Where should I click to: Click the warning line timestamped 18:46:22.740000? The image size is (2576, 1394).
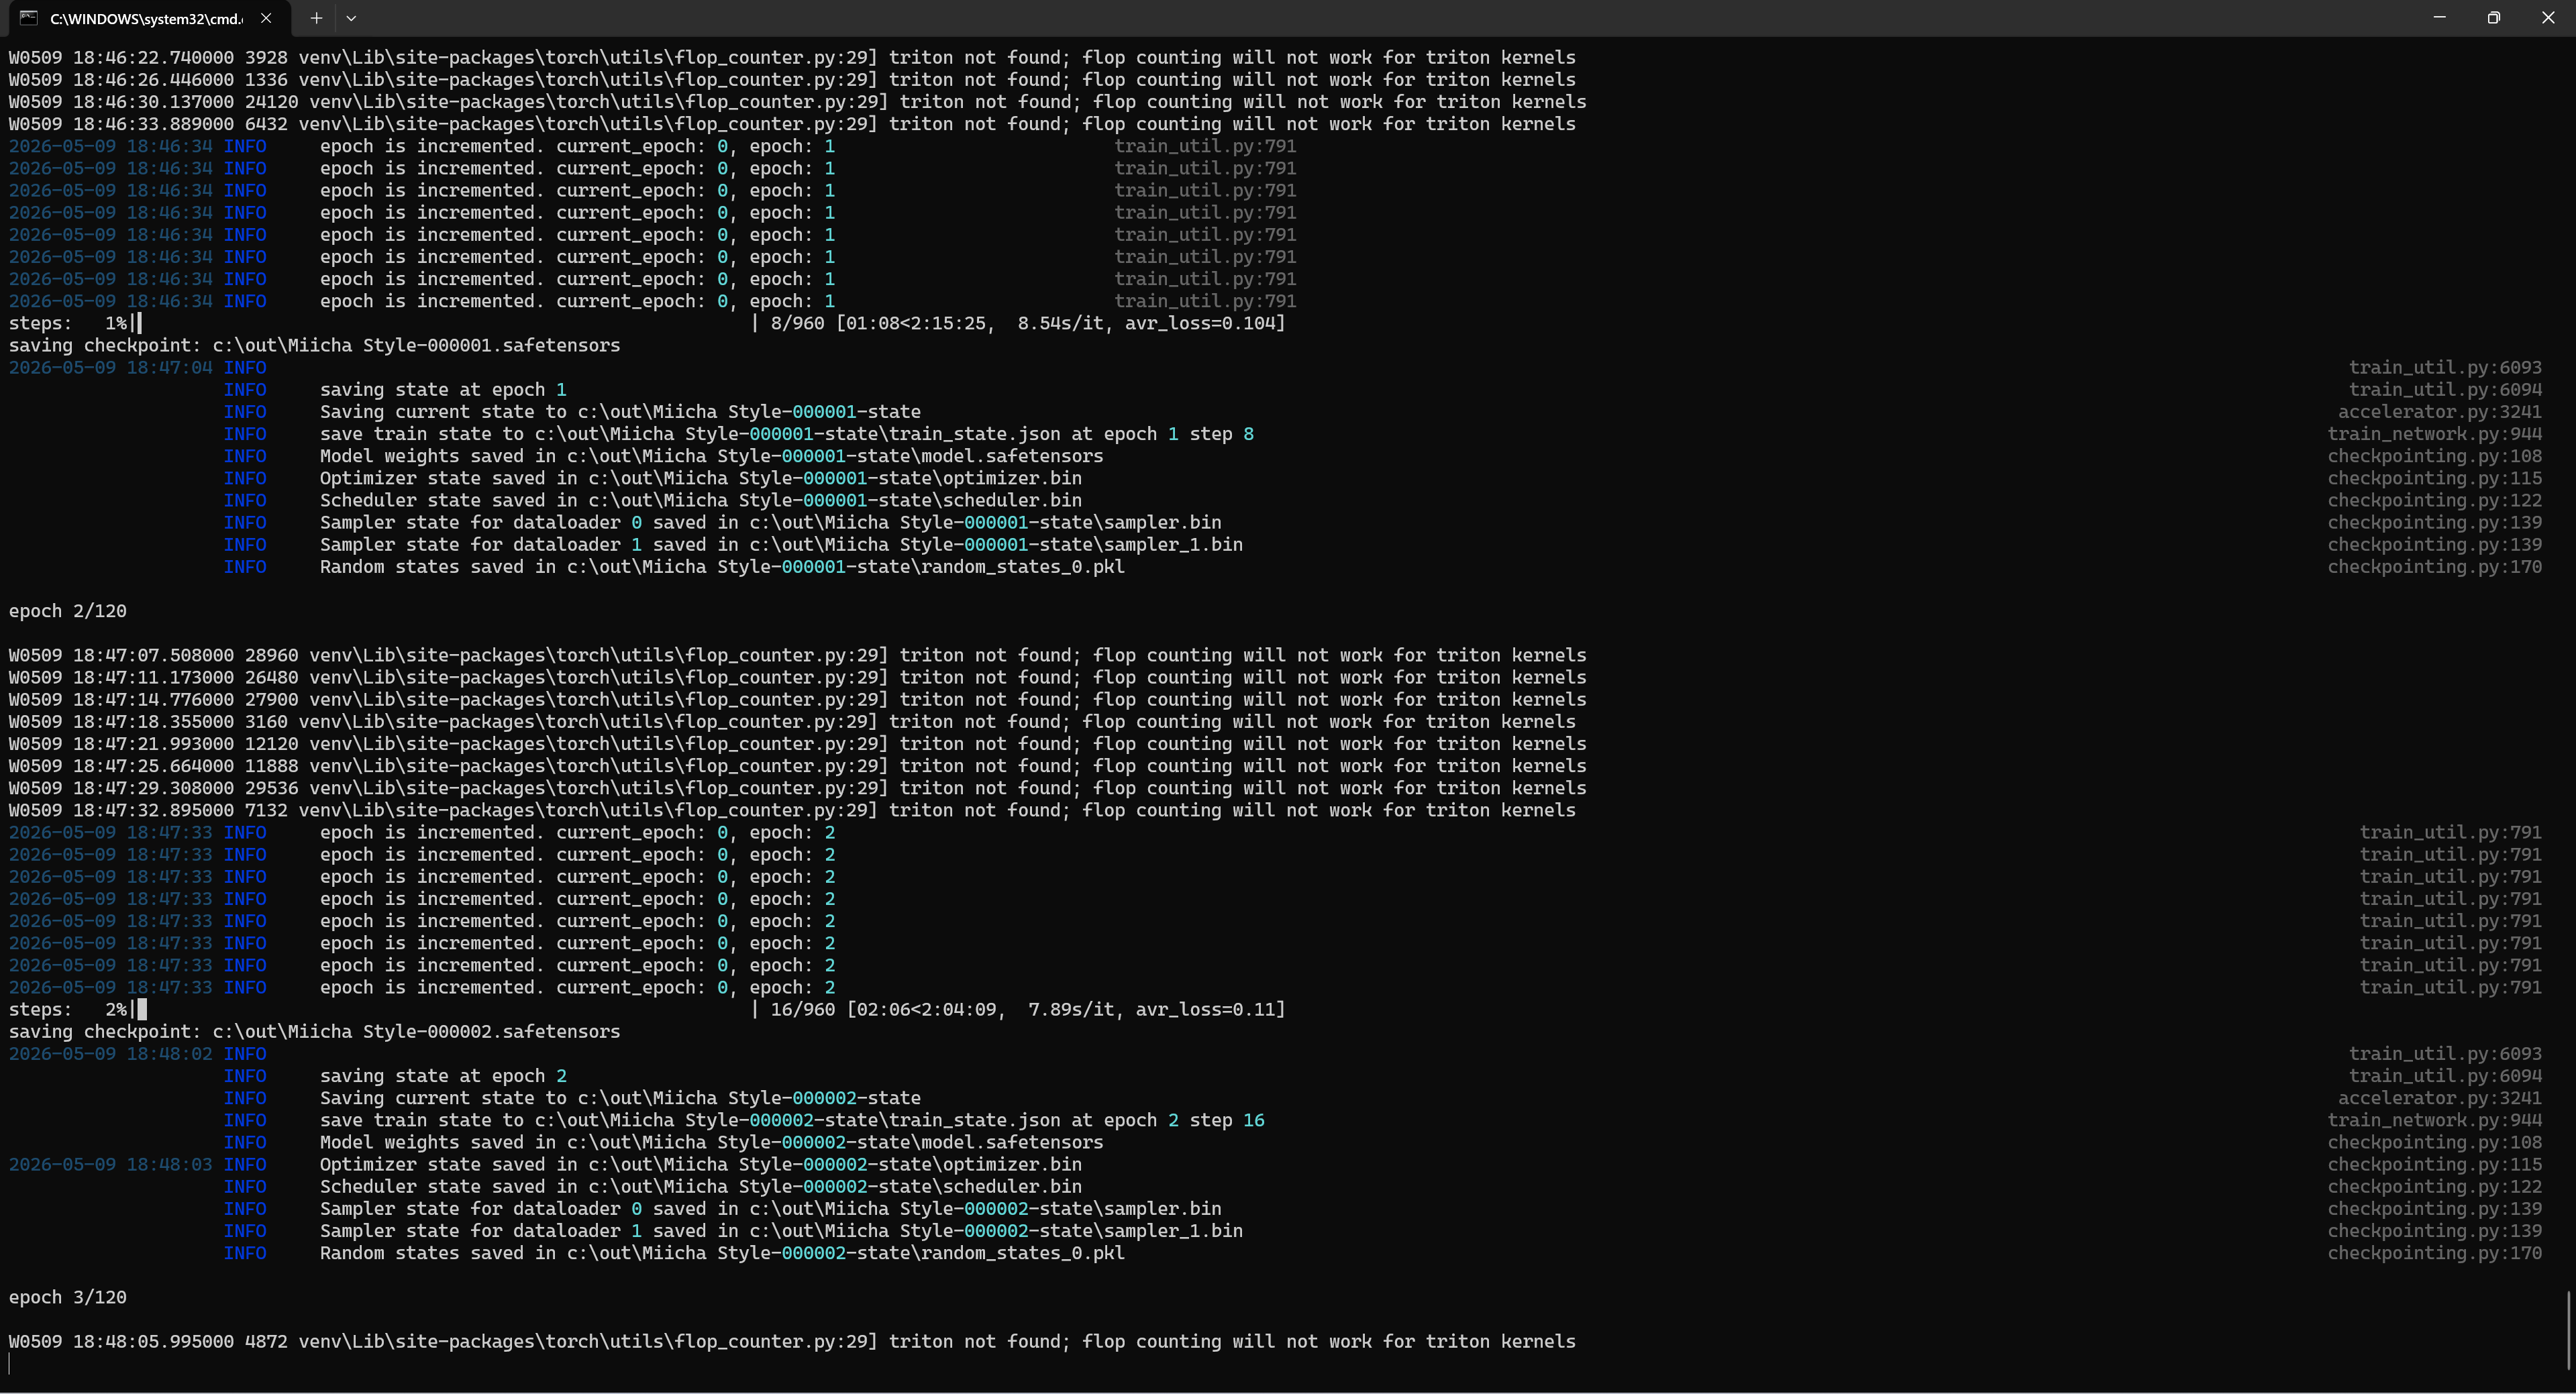tap(792, 58)
